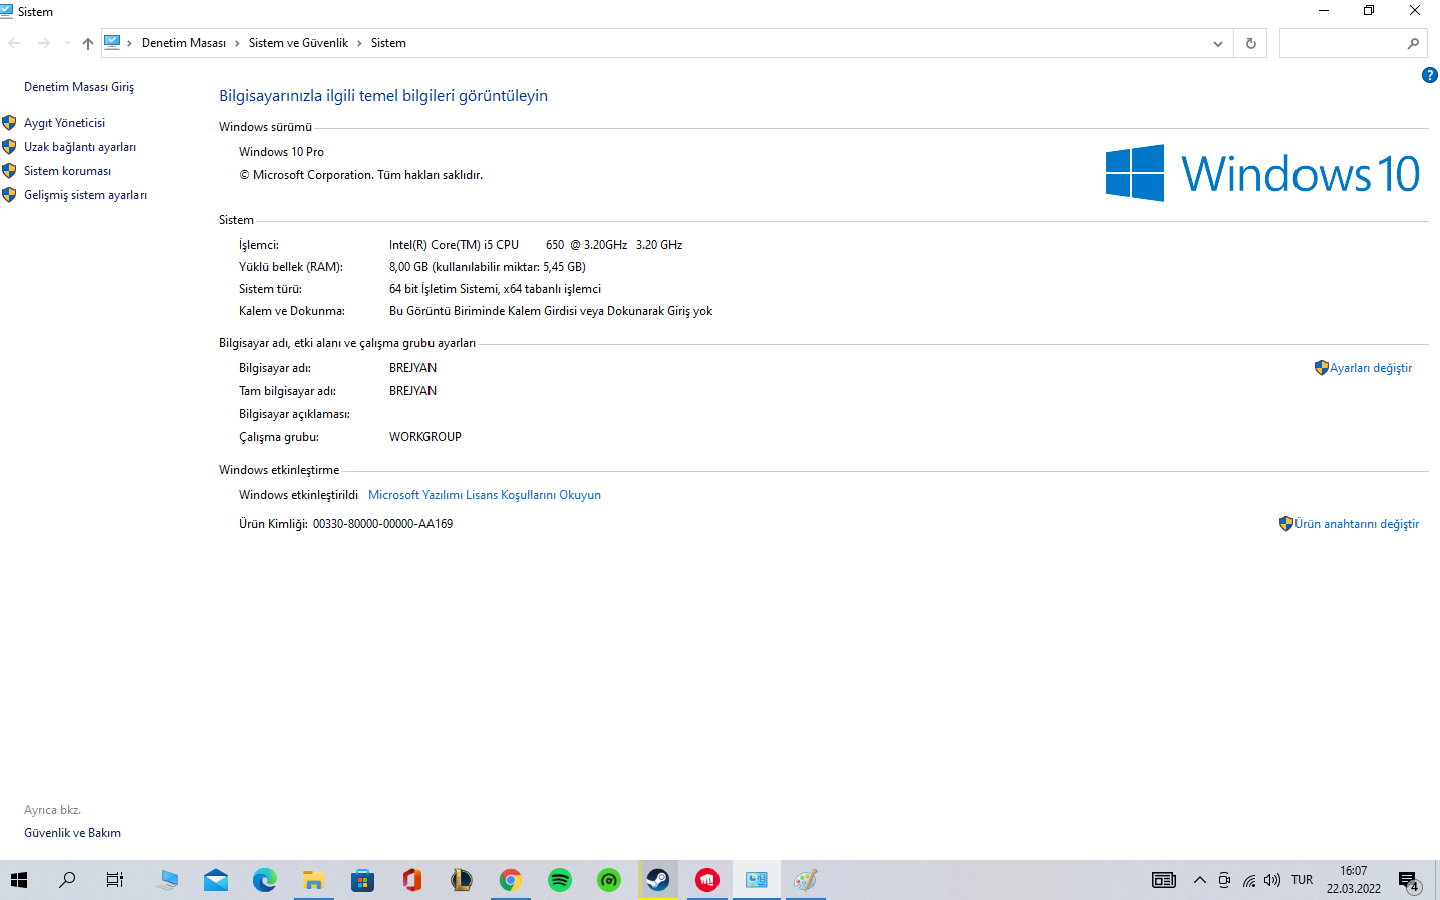The height and width of the screenshot is (900, 1440).
Task: Click the WORKGROUP value
Action: coord(425,437)
